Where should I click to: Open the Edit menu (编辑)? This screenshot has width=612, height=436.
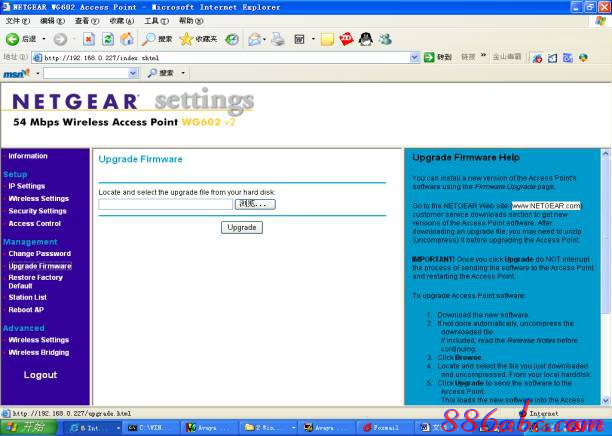(53, 21)
